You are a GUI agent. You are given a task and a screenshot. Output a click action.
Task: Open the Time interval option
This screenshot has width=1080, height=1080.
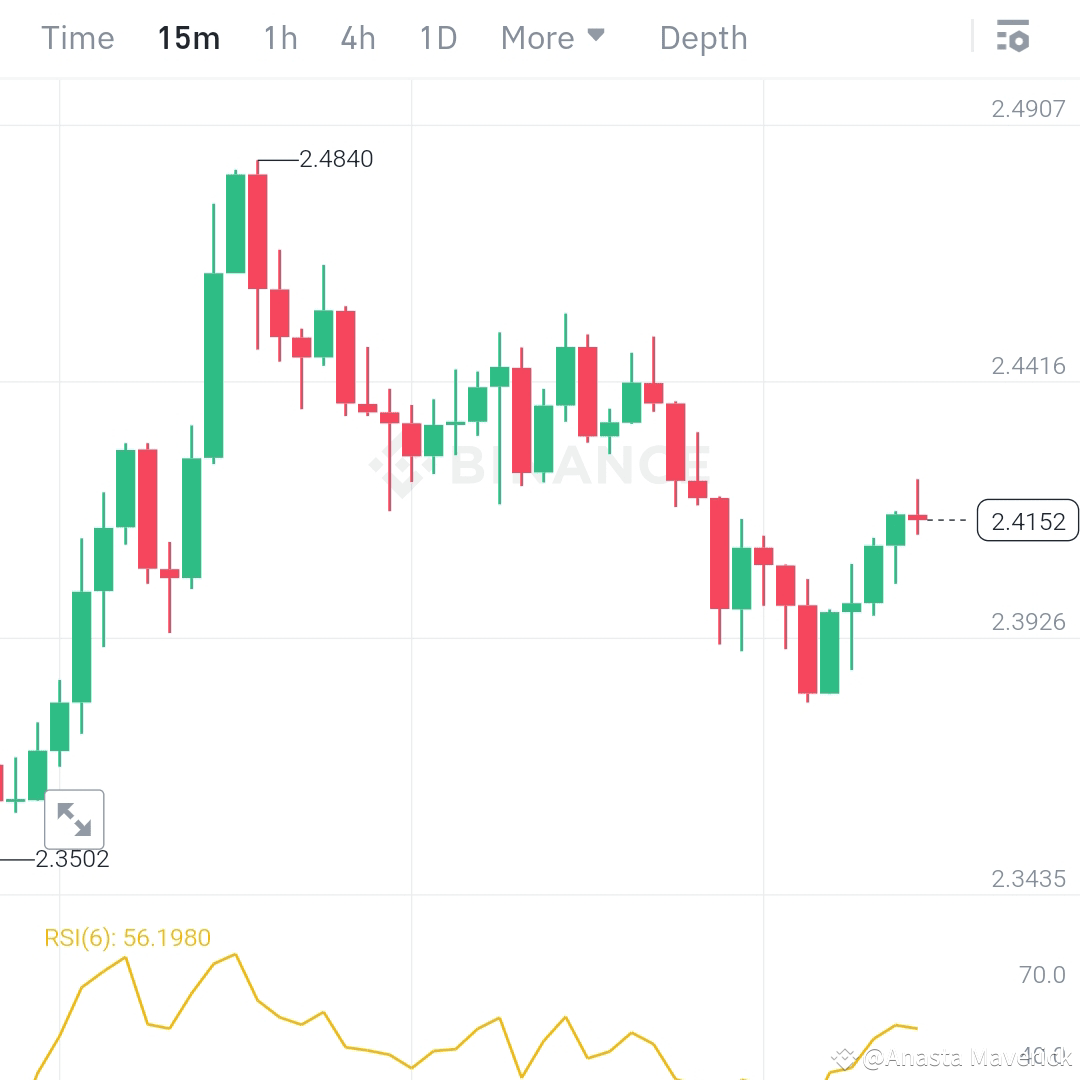click(x=77, y=37)
